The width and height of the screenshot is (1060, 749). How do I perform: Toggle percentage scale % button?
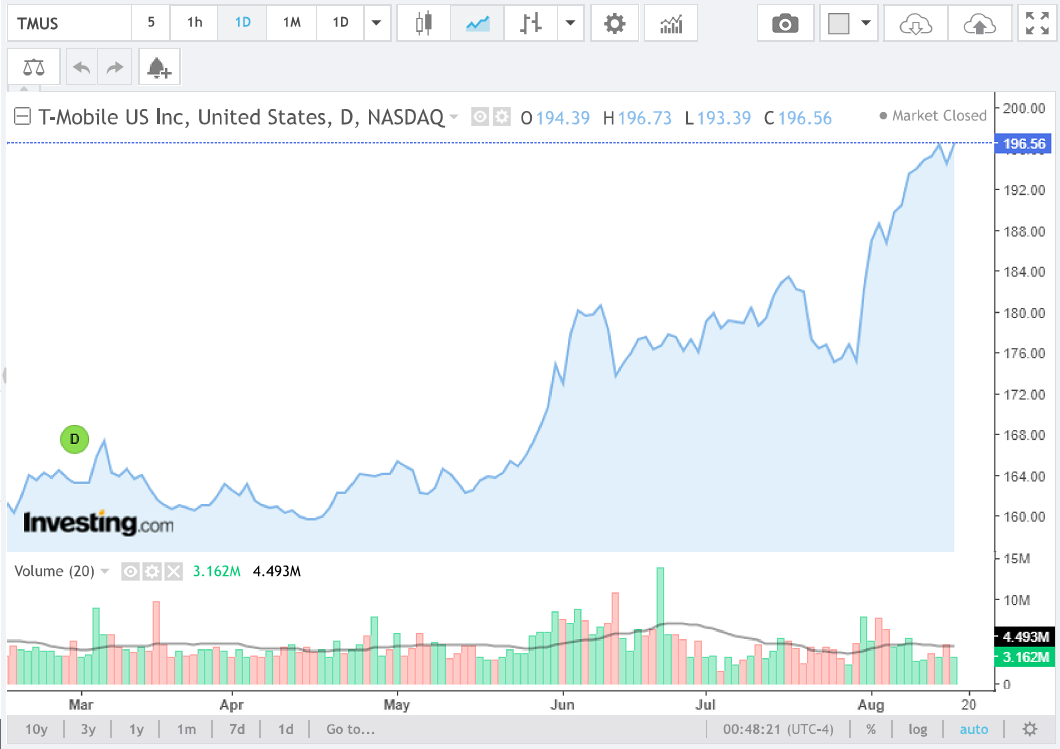tap(871, 729)
